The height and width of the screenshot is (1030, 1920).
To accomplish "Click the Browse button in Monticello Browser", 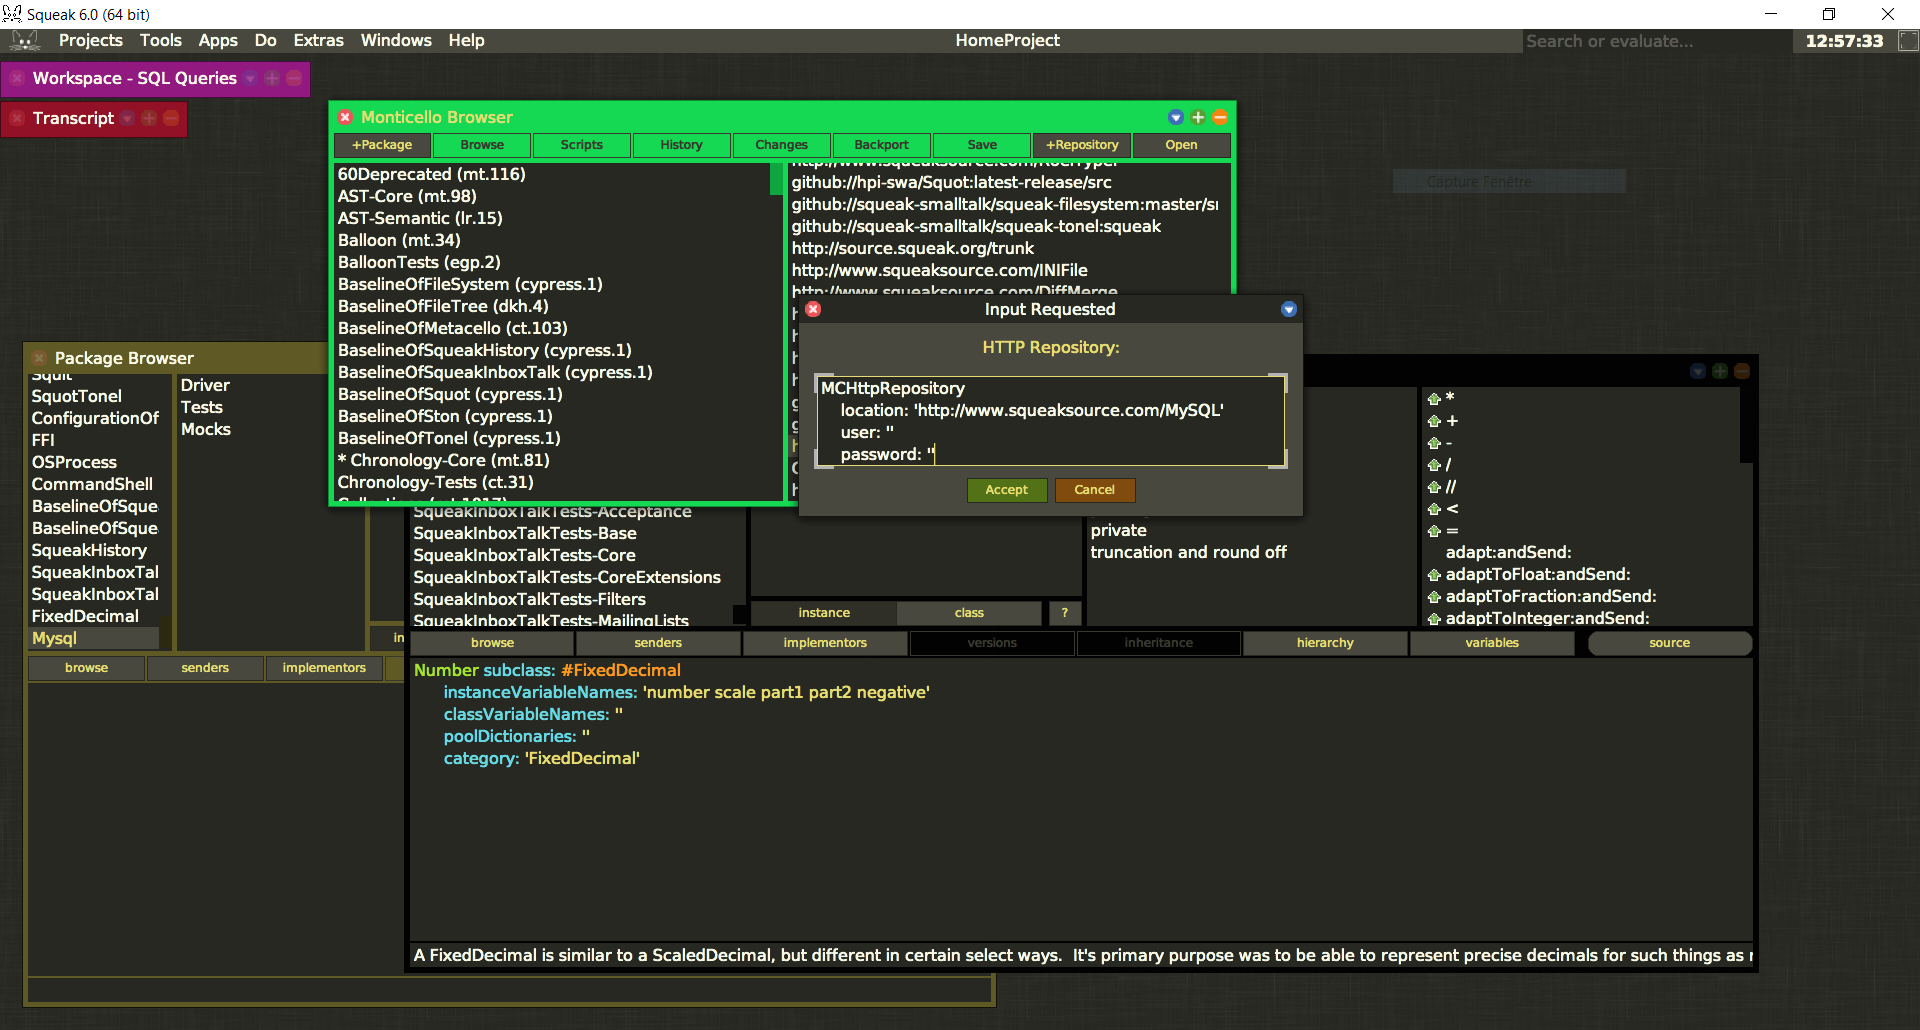I will pyautogui.click(x=482, y=145).
